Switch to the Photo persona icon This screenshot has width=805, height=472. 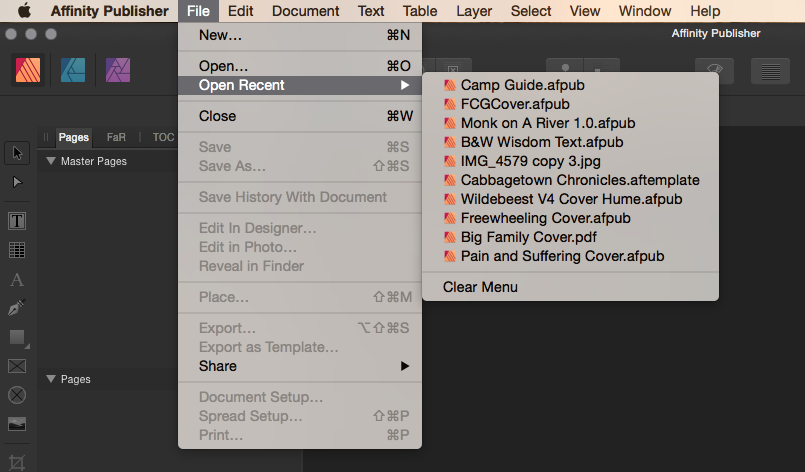click(118, 70)
